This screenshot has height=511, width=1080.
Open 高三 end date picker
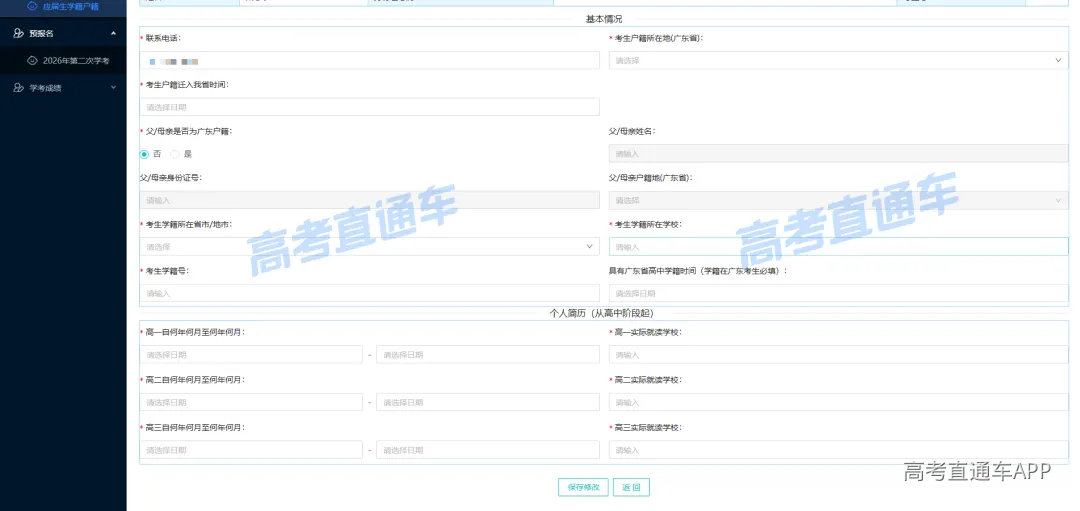(x=488, y=450)
